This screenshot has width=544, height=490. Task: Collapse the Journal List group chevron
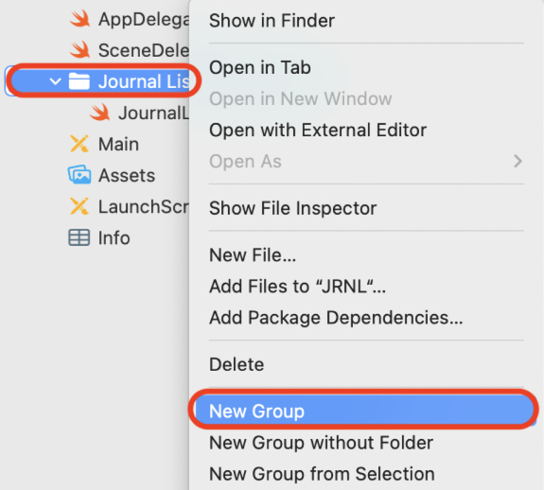point(55,82)
